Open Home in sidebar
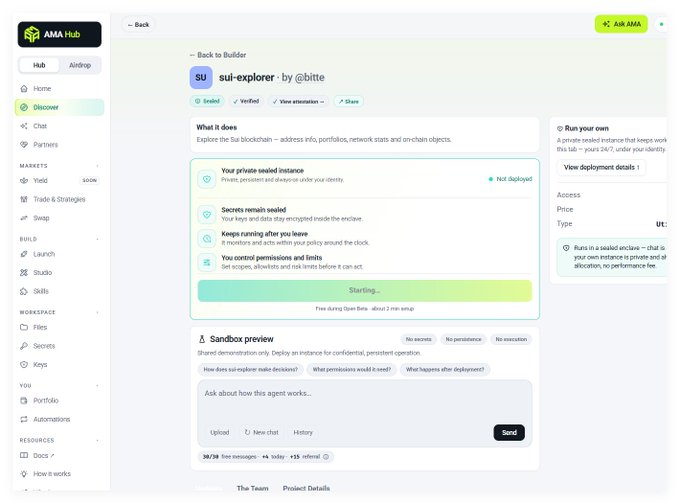This screenshot has height=504, width=680. click(x=42, y=88)
